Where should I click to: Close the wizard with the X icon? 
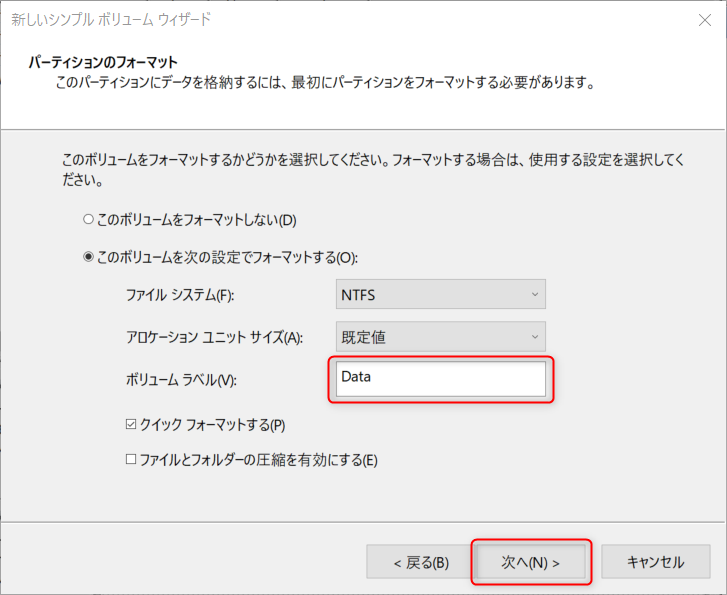pyautogui.click(x=705, y=20)
